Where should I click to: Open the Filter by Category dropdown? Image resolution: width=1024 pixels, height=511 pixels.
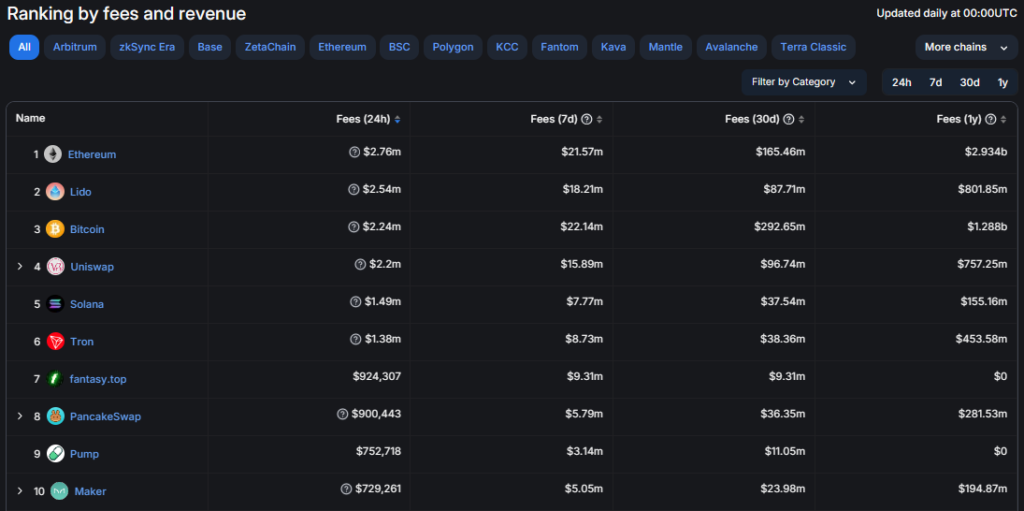pos(804,82)
